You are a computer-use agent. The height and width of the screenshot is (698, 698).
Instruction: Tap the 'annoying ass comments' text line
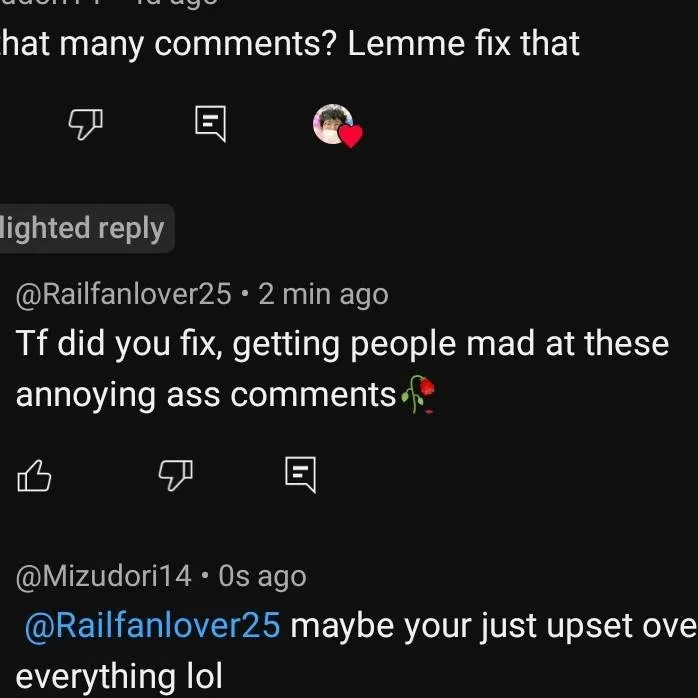[x=205, y=396]
